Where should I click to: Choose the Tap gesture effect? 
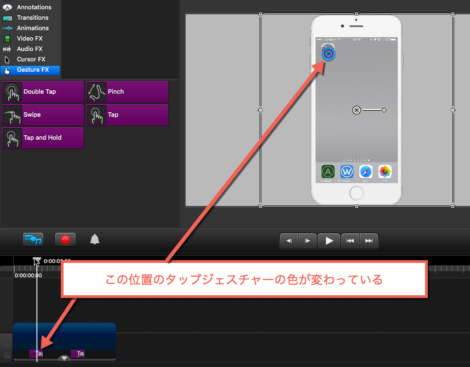[127, 115]
